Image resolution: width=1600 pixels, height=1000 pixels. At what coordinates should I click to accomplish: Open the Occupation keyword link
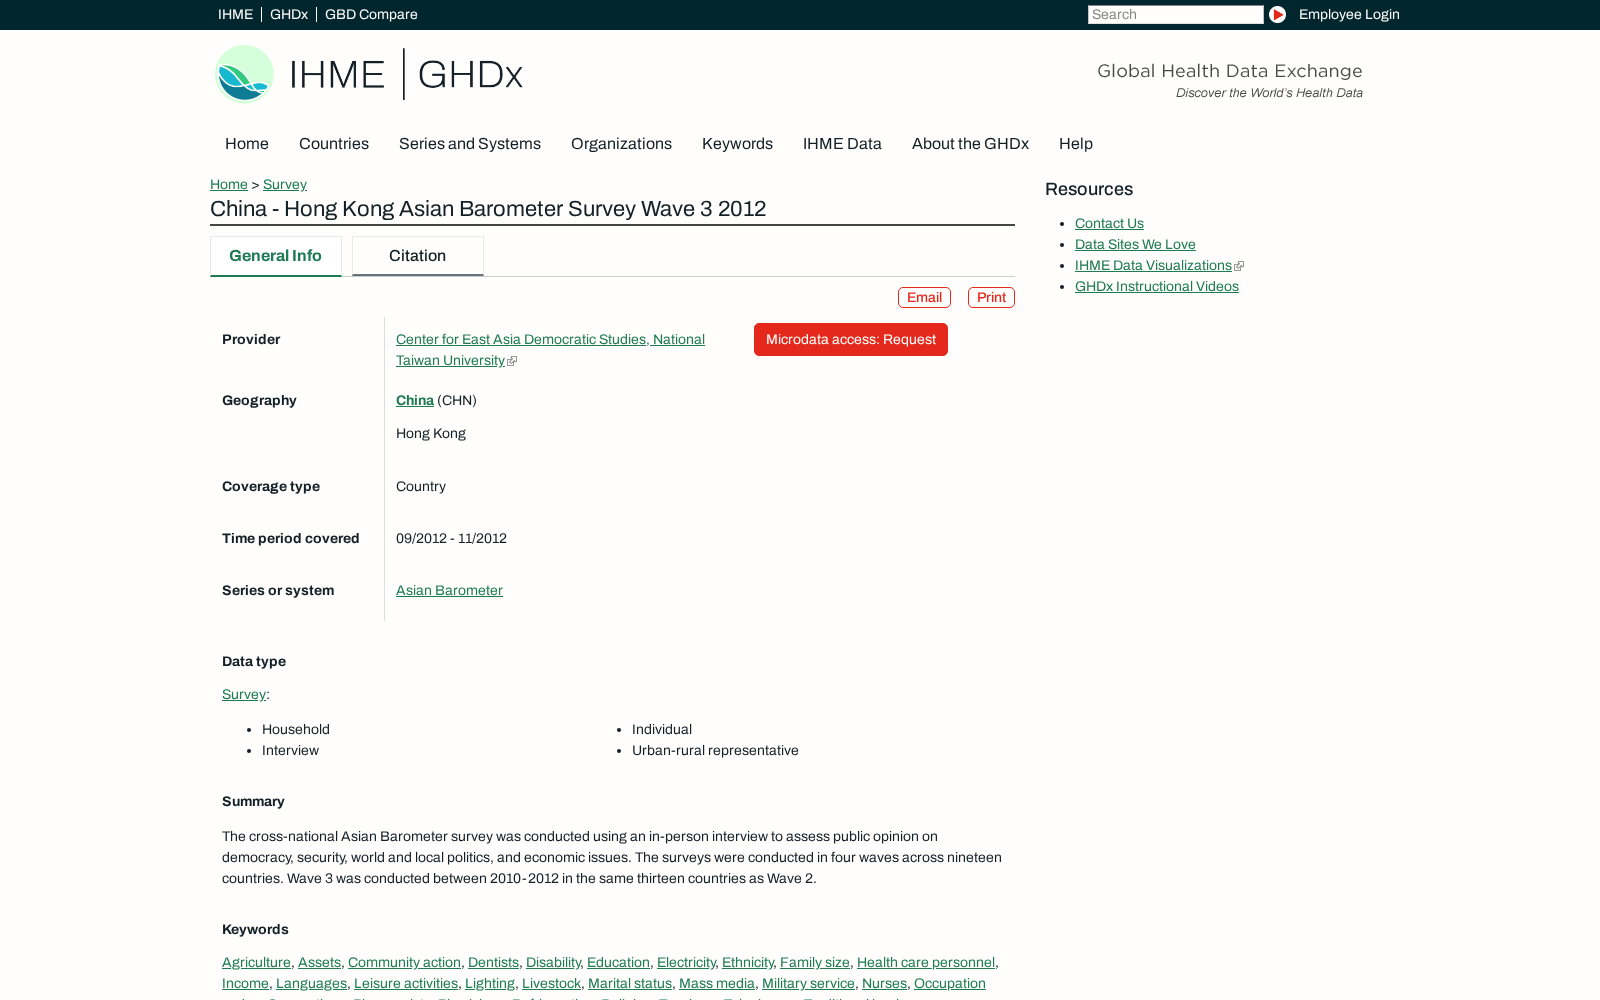(950, 983)
